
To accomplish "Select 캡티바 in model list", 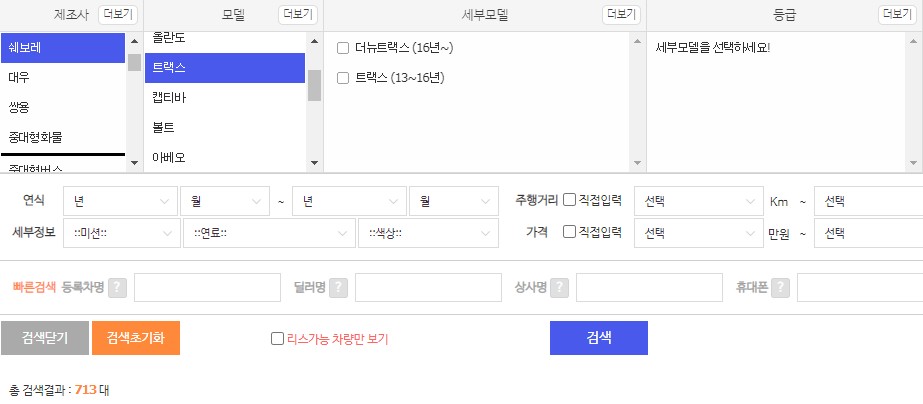I will tap(225, 98).
